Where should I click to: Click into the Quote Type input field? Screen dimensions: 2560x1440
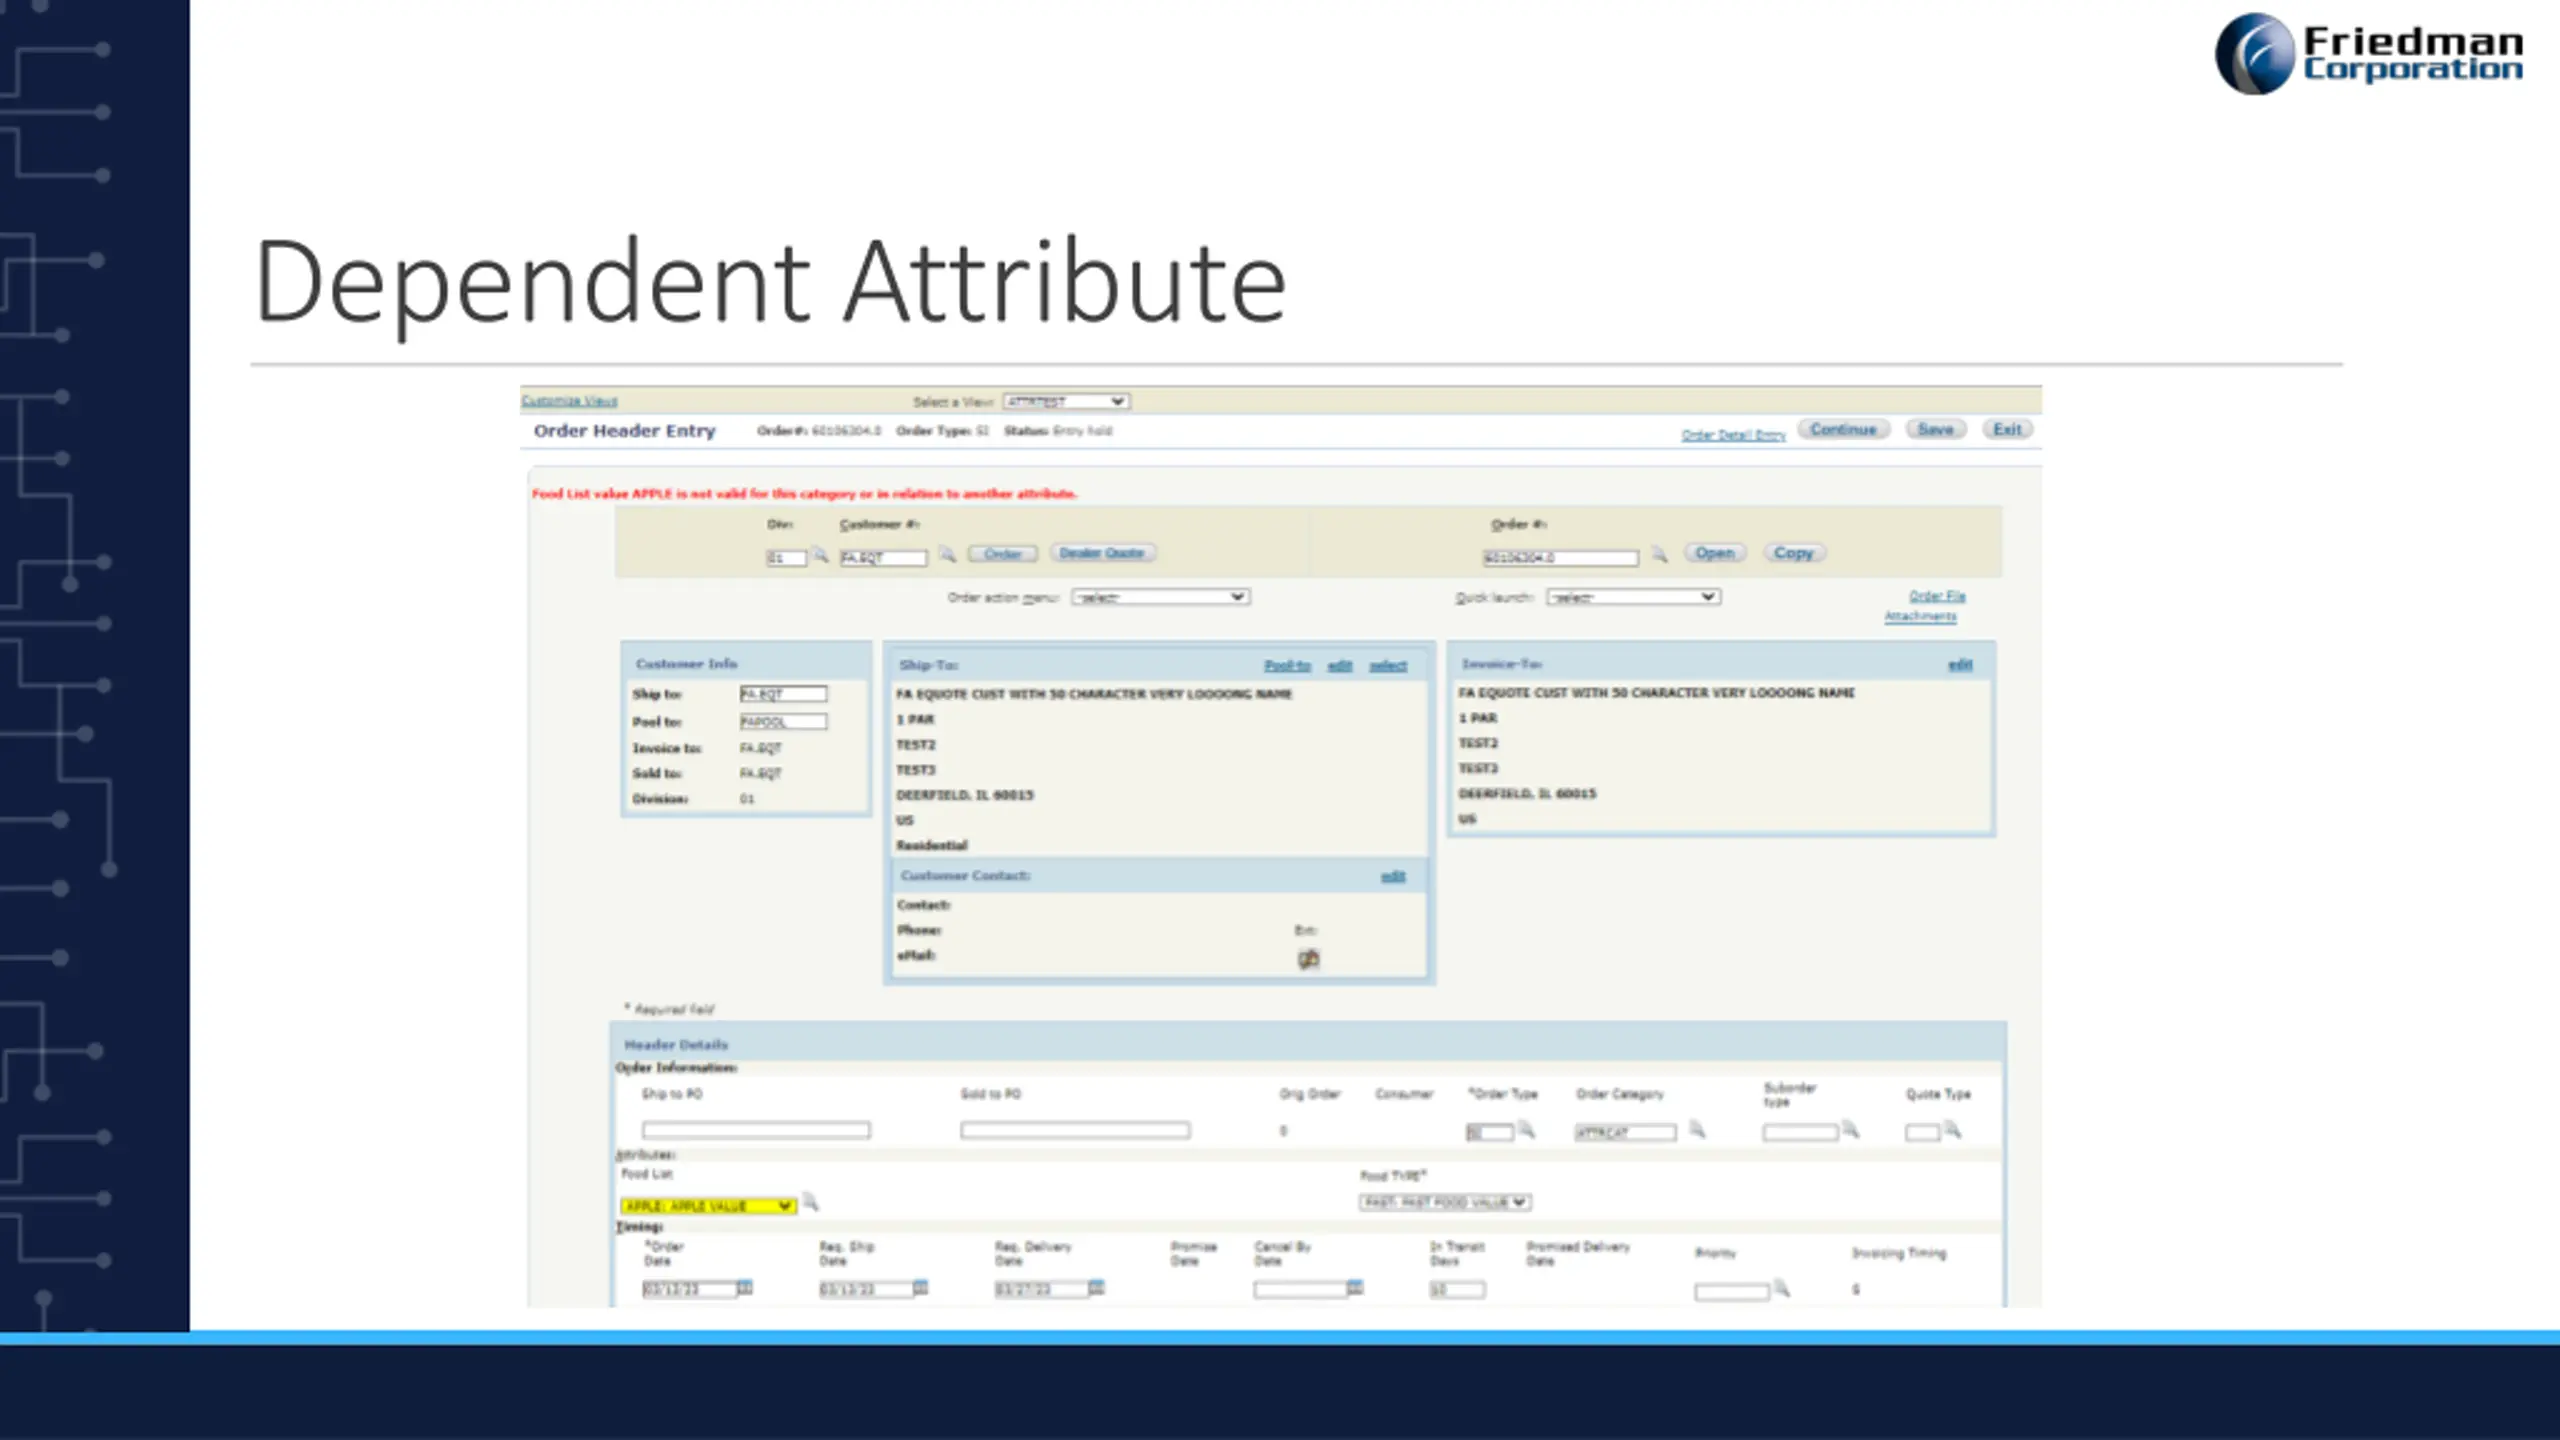click(1922, 1133)
